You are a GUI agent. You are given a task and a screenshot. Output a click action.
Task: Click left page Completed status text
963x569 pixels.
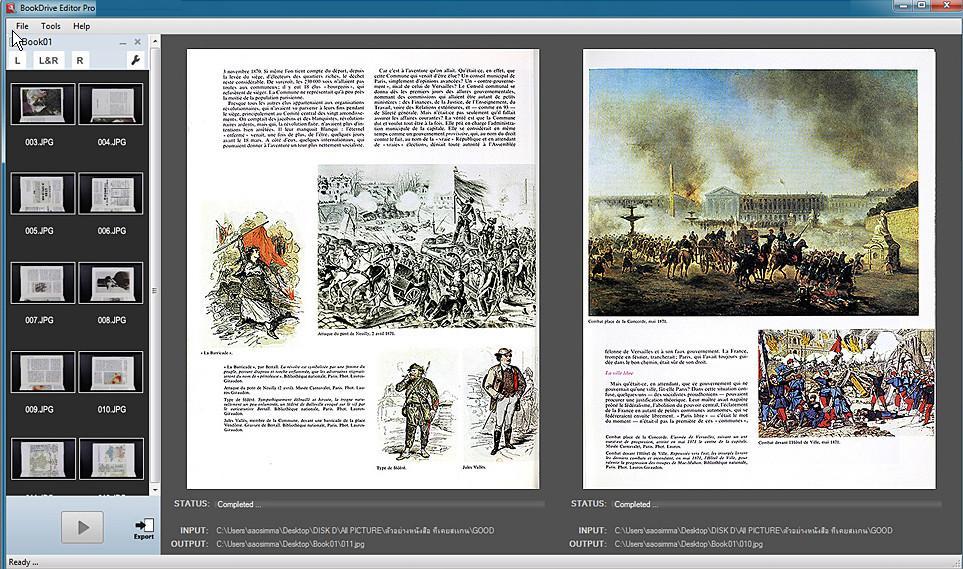(x=238, y=504)
